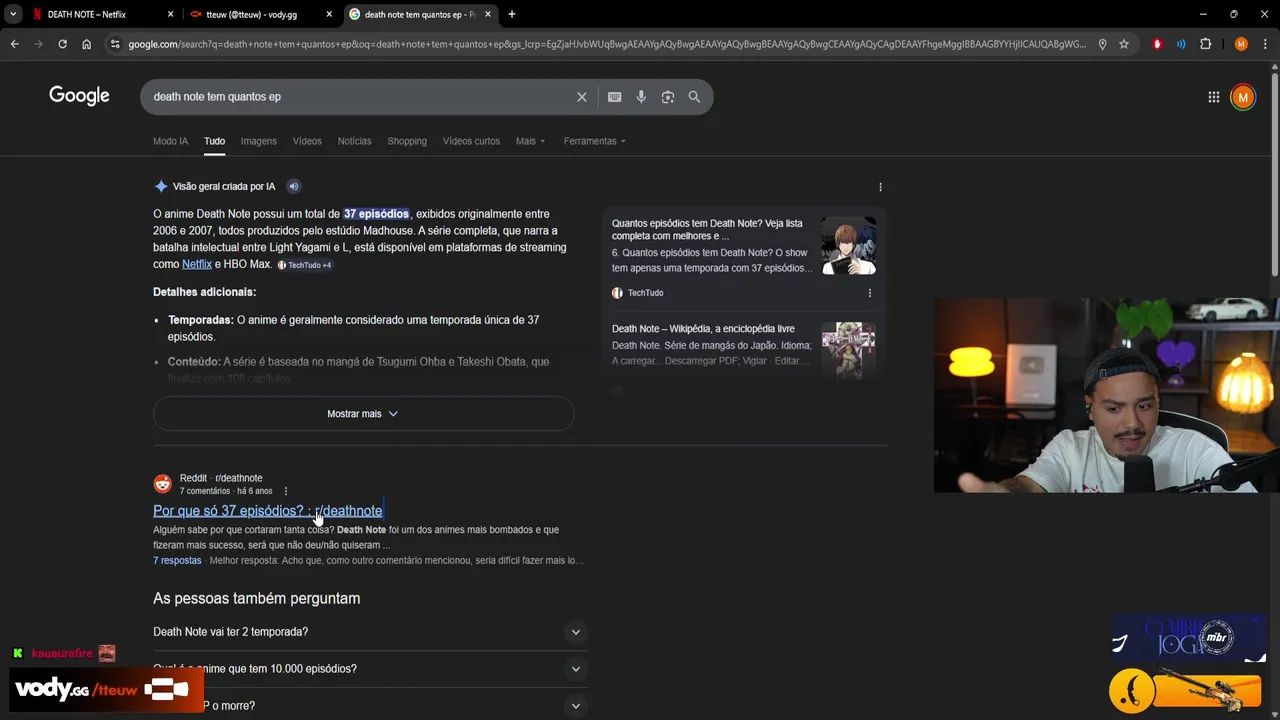Open the Google account avatar on the page

coord(1243,97)
